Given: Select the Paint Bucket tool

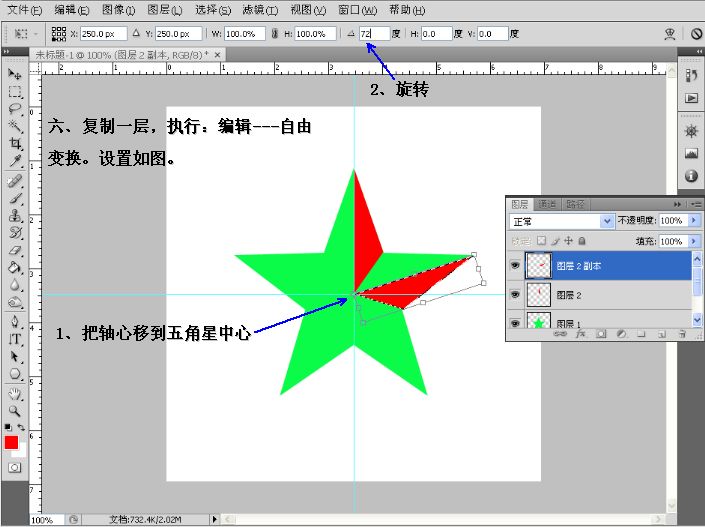Looking at the screenshot, I should 15,268.
